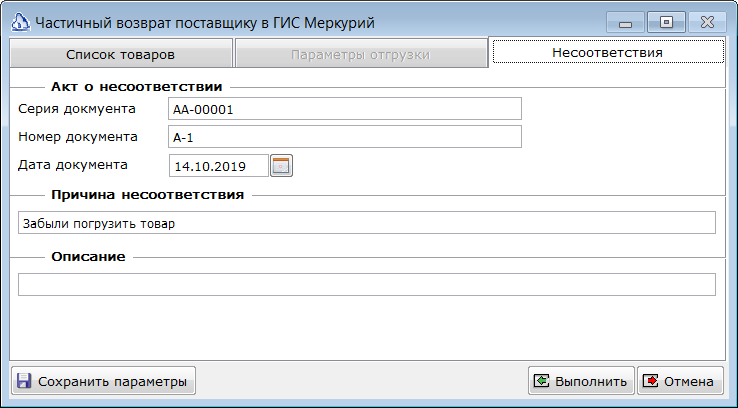The width and height of the screenshot is (738, 408).
Task: Edit the Причина несоответствия text field
Action: pyautogui.click(x=367, y=223)
